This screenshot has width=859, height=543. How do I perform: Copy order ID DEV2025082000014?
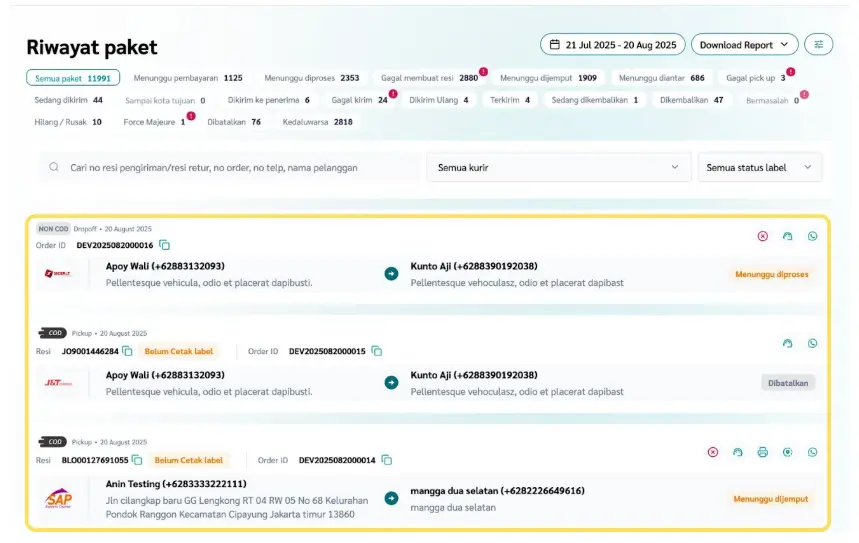[386, 460]
